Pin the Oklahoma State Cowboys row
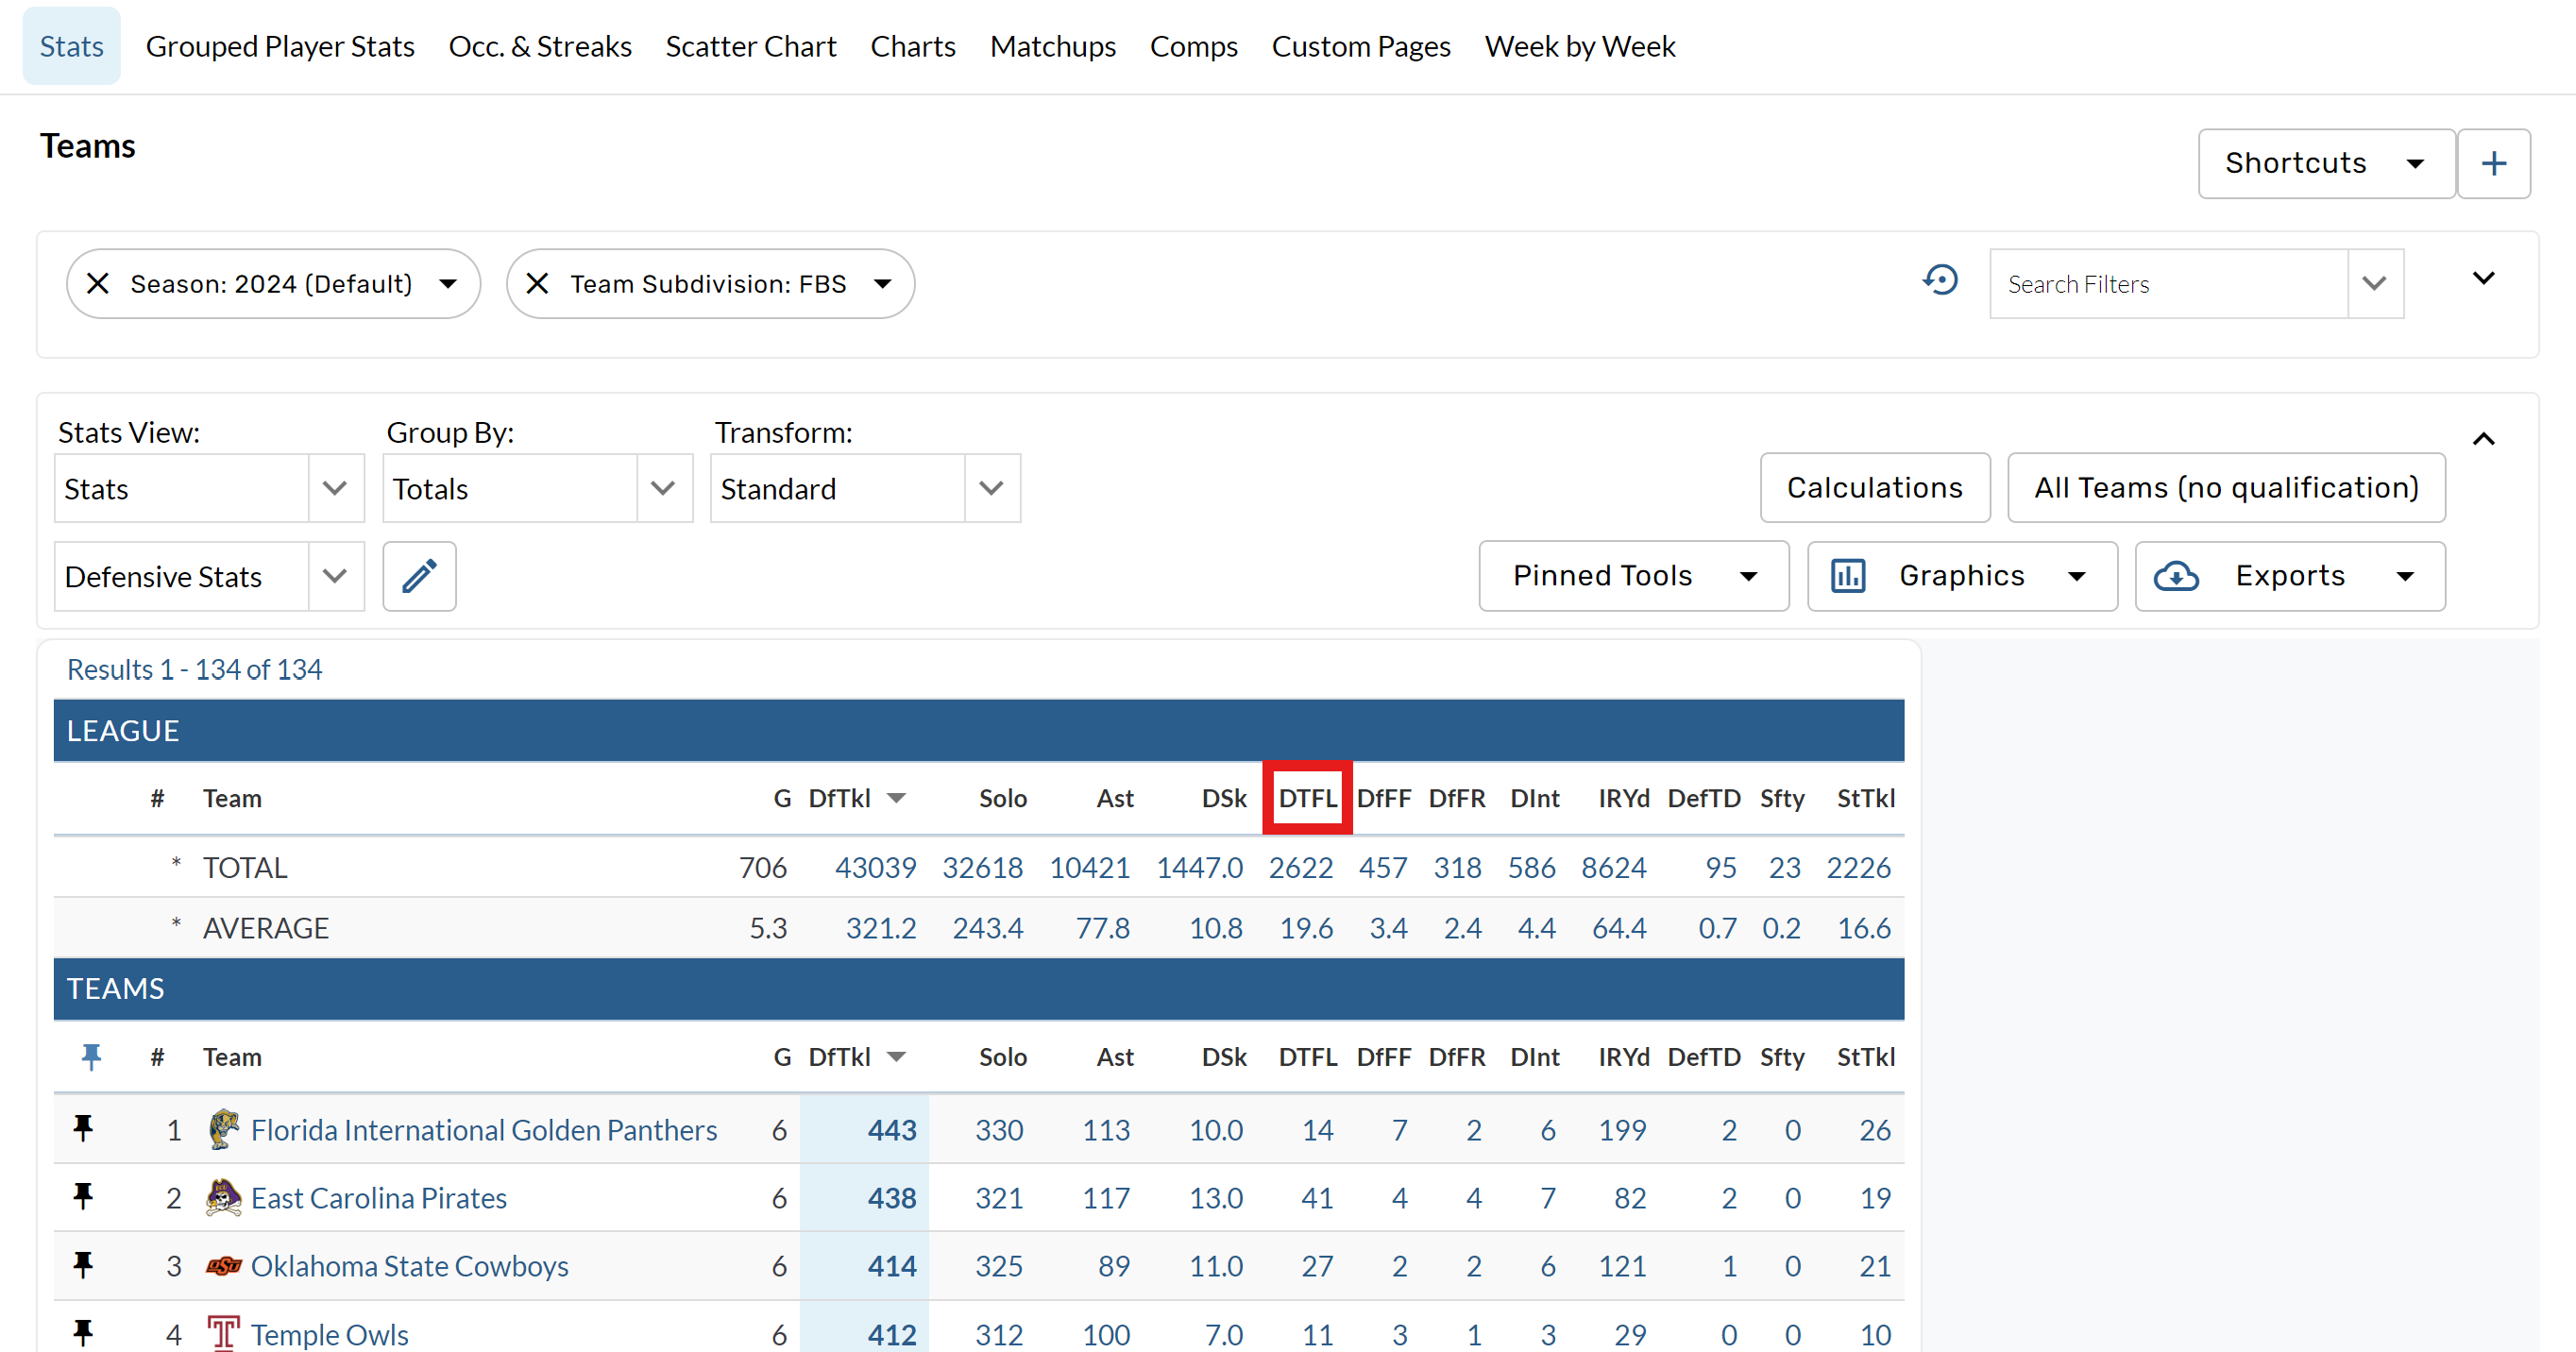 point(83,1265)
